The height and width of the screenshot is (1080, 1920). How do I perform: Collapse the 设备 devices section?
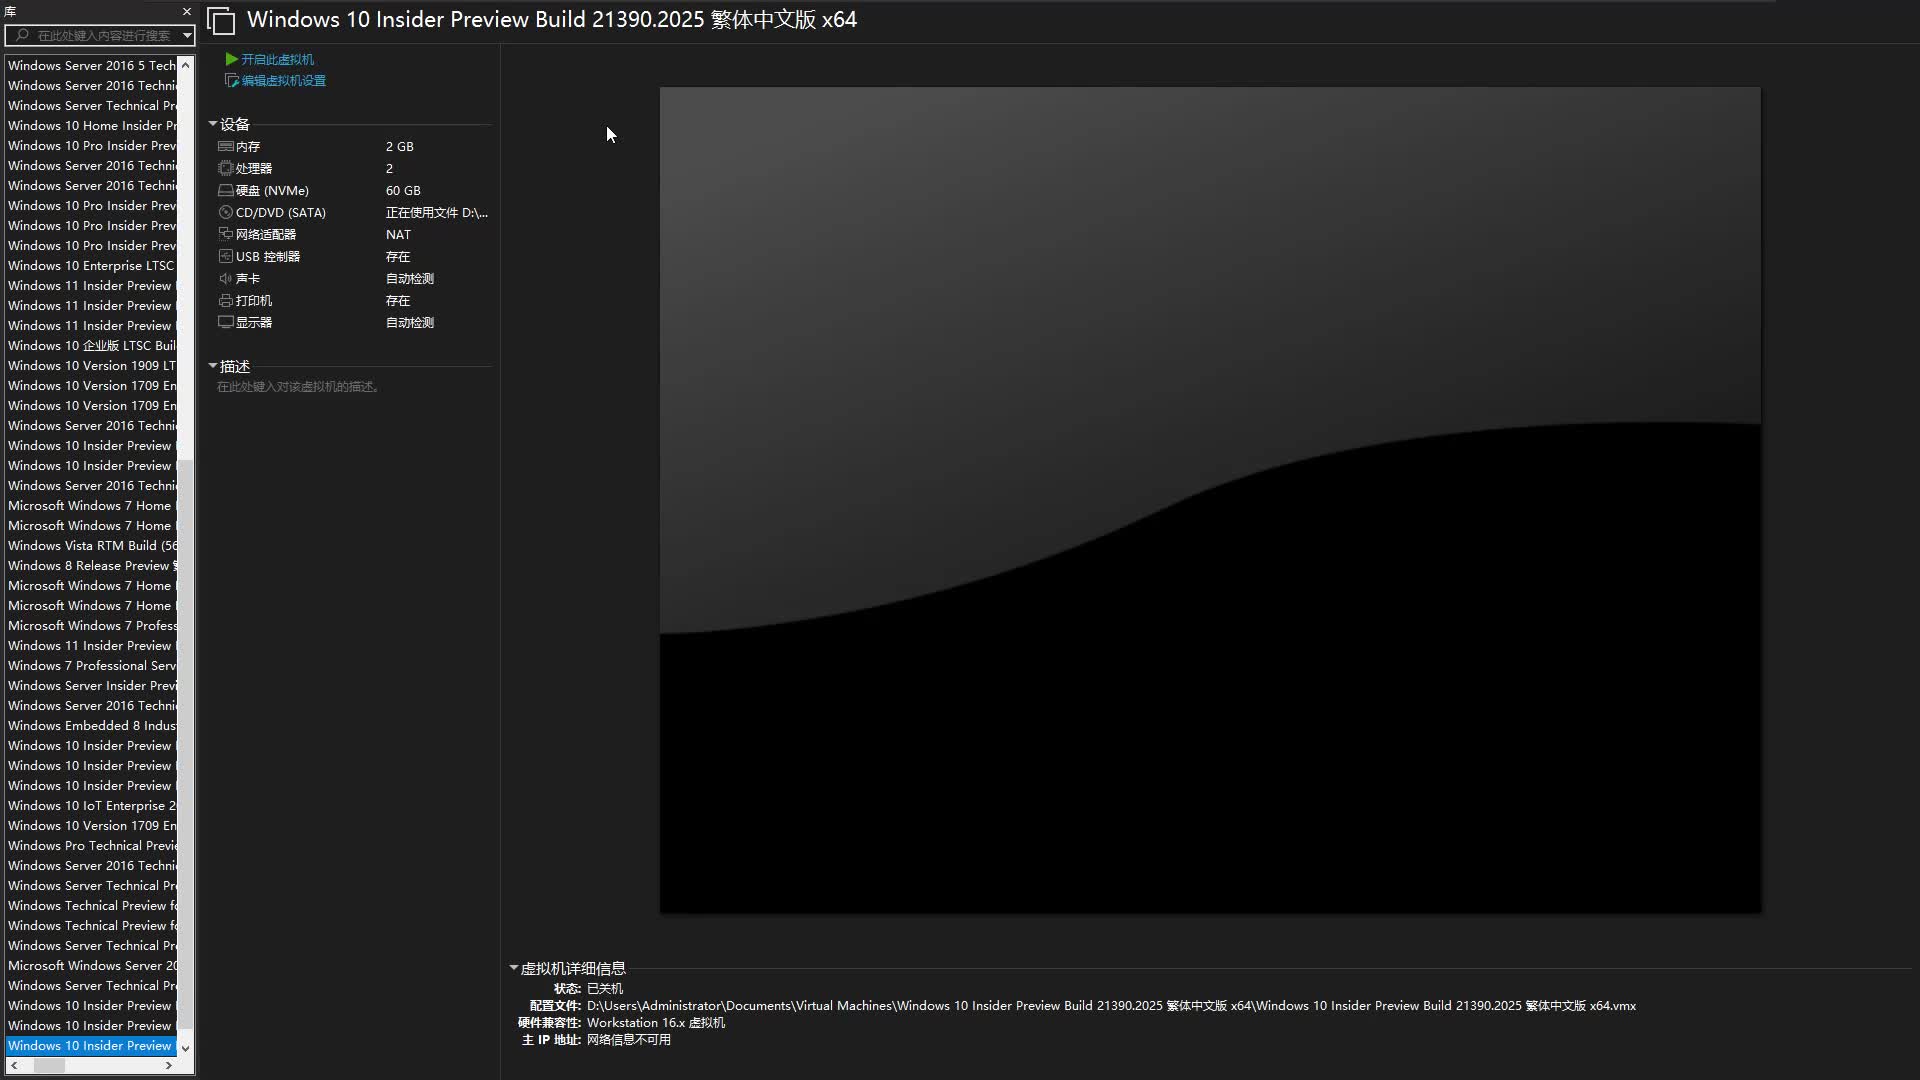click(213, 123)
